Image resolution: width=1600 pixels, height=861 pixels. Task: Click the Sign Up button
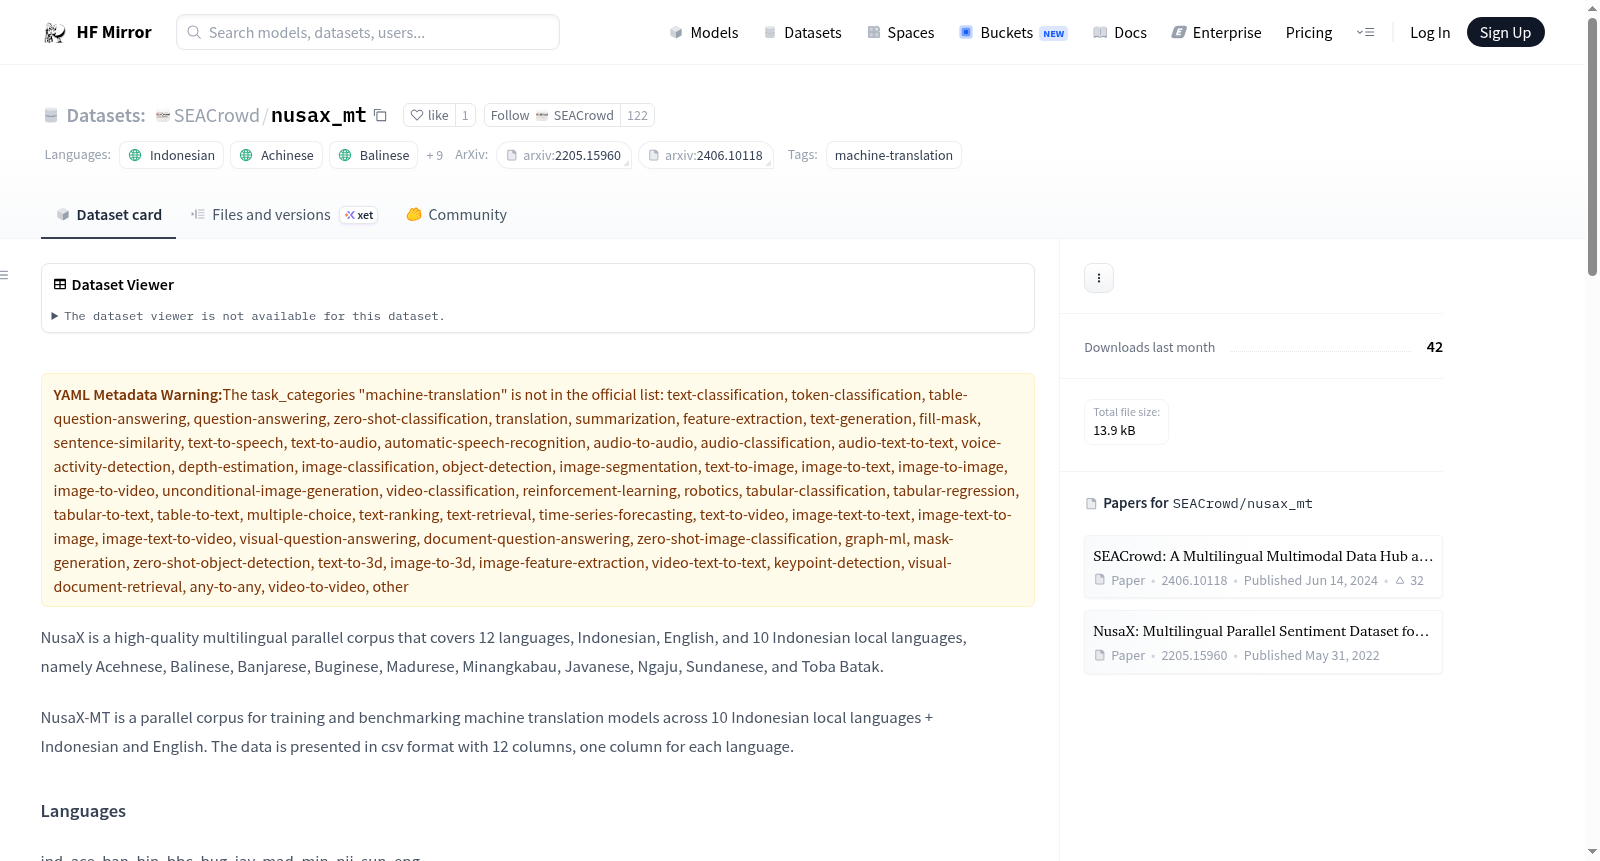point(1505,32)
